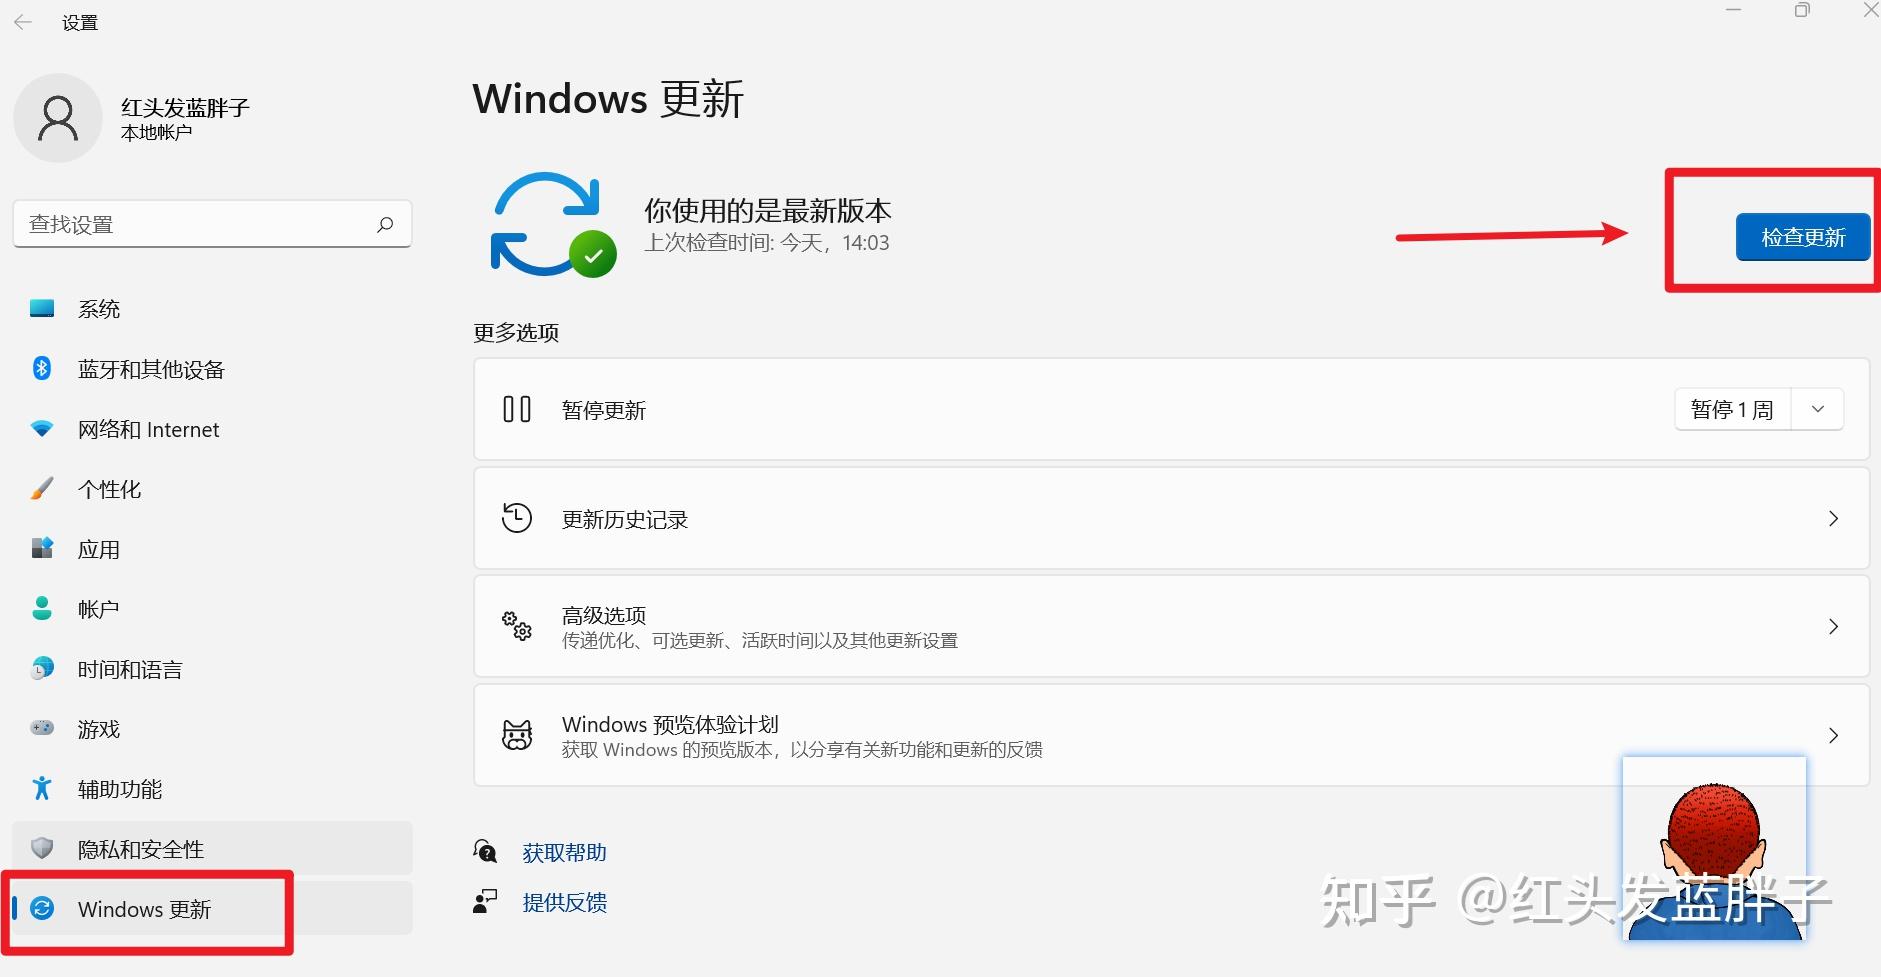The height and width of the screenshot is (977, 1881).
Task: Open the user profile avatar icon
Action: (x=58, y=118)
